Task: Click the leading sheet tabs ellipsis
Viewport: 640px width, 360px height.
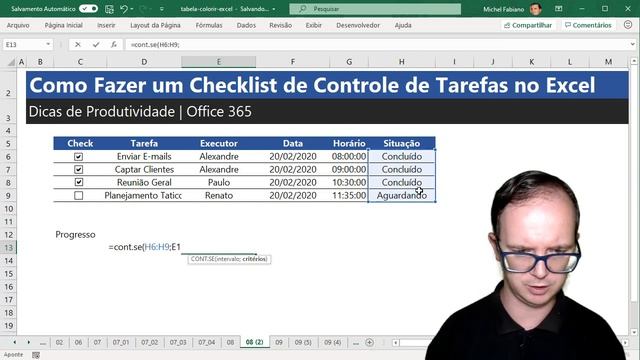Action: (x=43, y=343)
